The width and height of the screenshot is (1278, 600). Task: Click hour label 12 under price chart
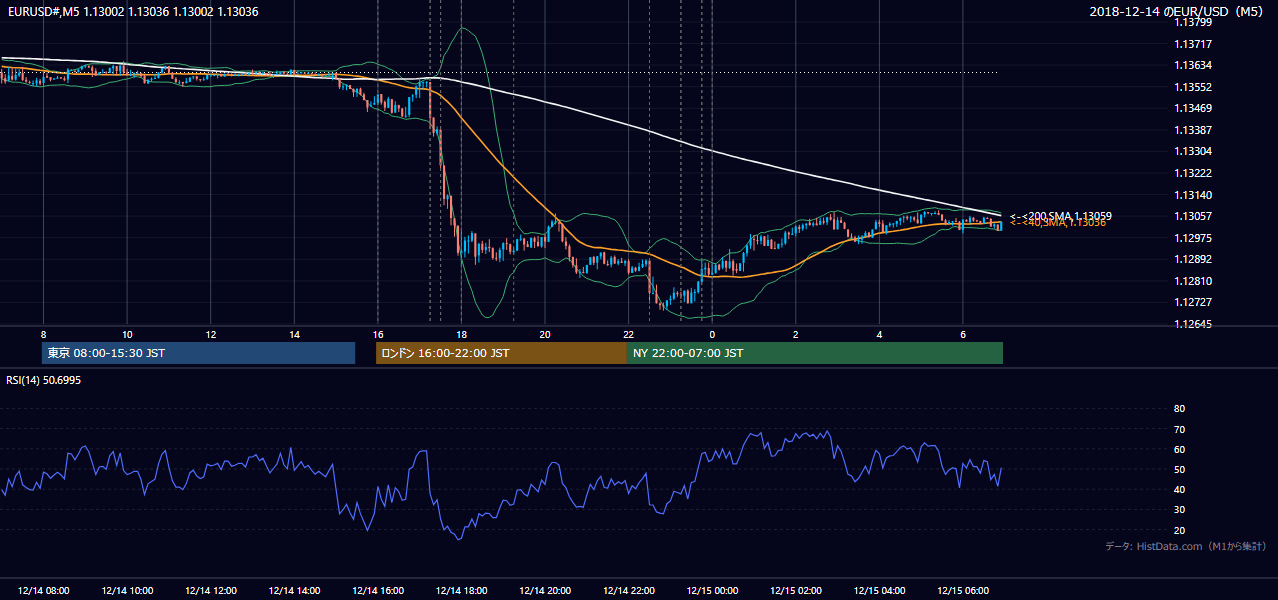[x=211, y=334]
